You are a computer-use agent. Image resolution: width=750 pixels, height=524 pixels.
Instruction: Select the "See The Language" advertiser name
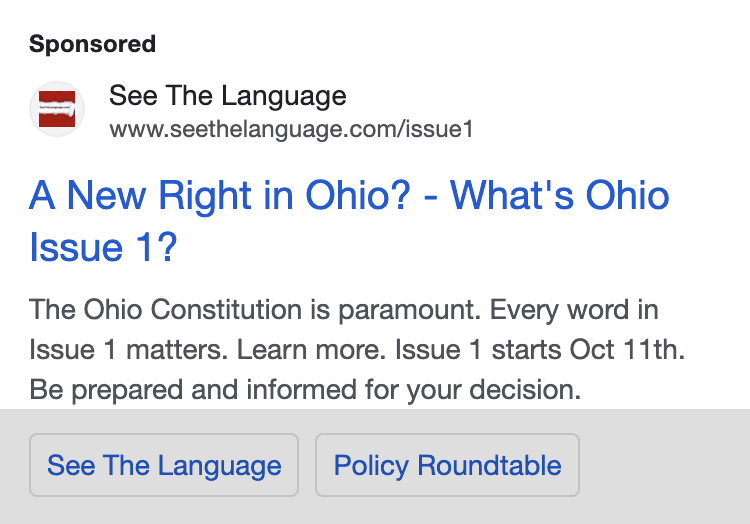click(228, 96)
